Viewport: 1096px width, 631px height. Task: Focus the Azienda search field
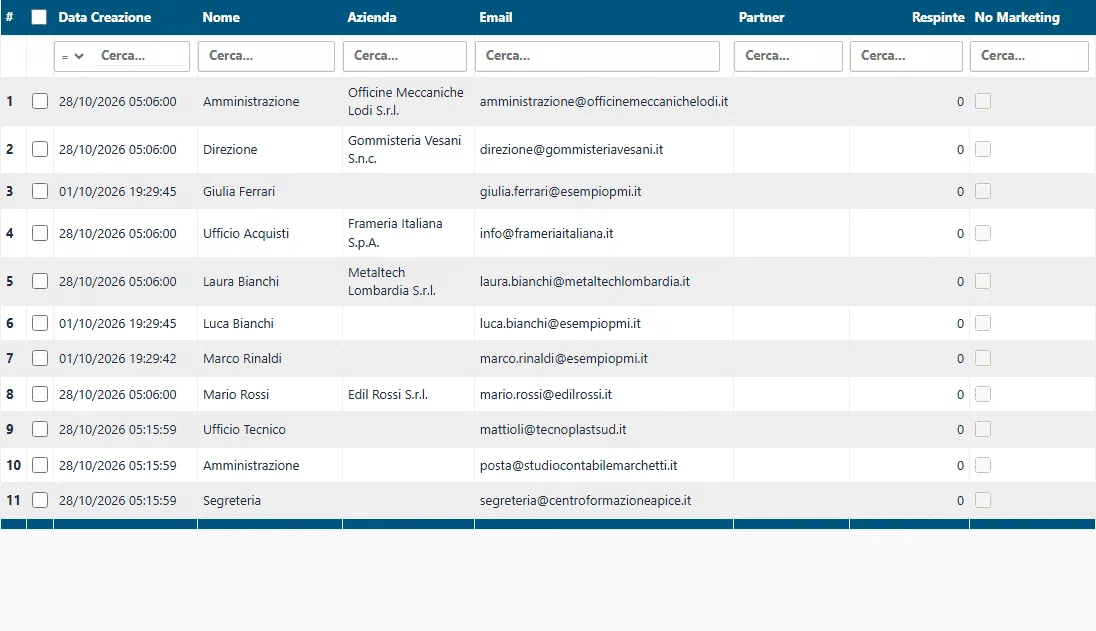pos(405,56)
